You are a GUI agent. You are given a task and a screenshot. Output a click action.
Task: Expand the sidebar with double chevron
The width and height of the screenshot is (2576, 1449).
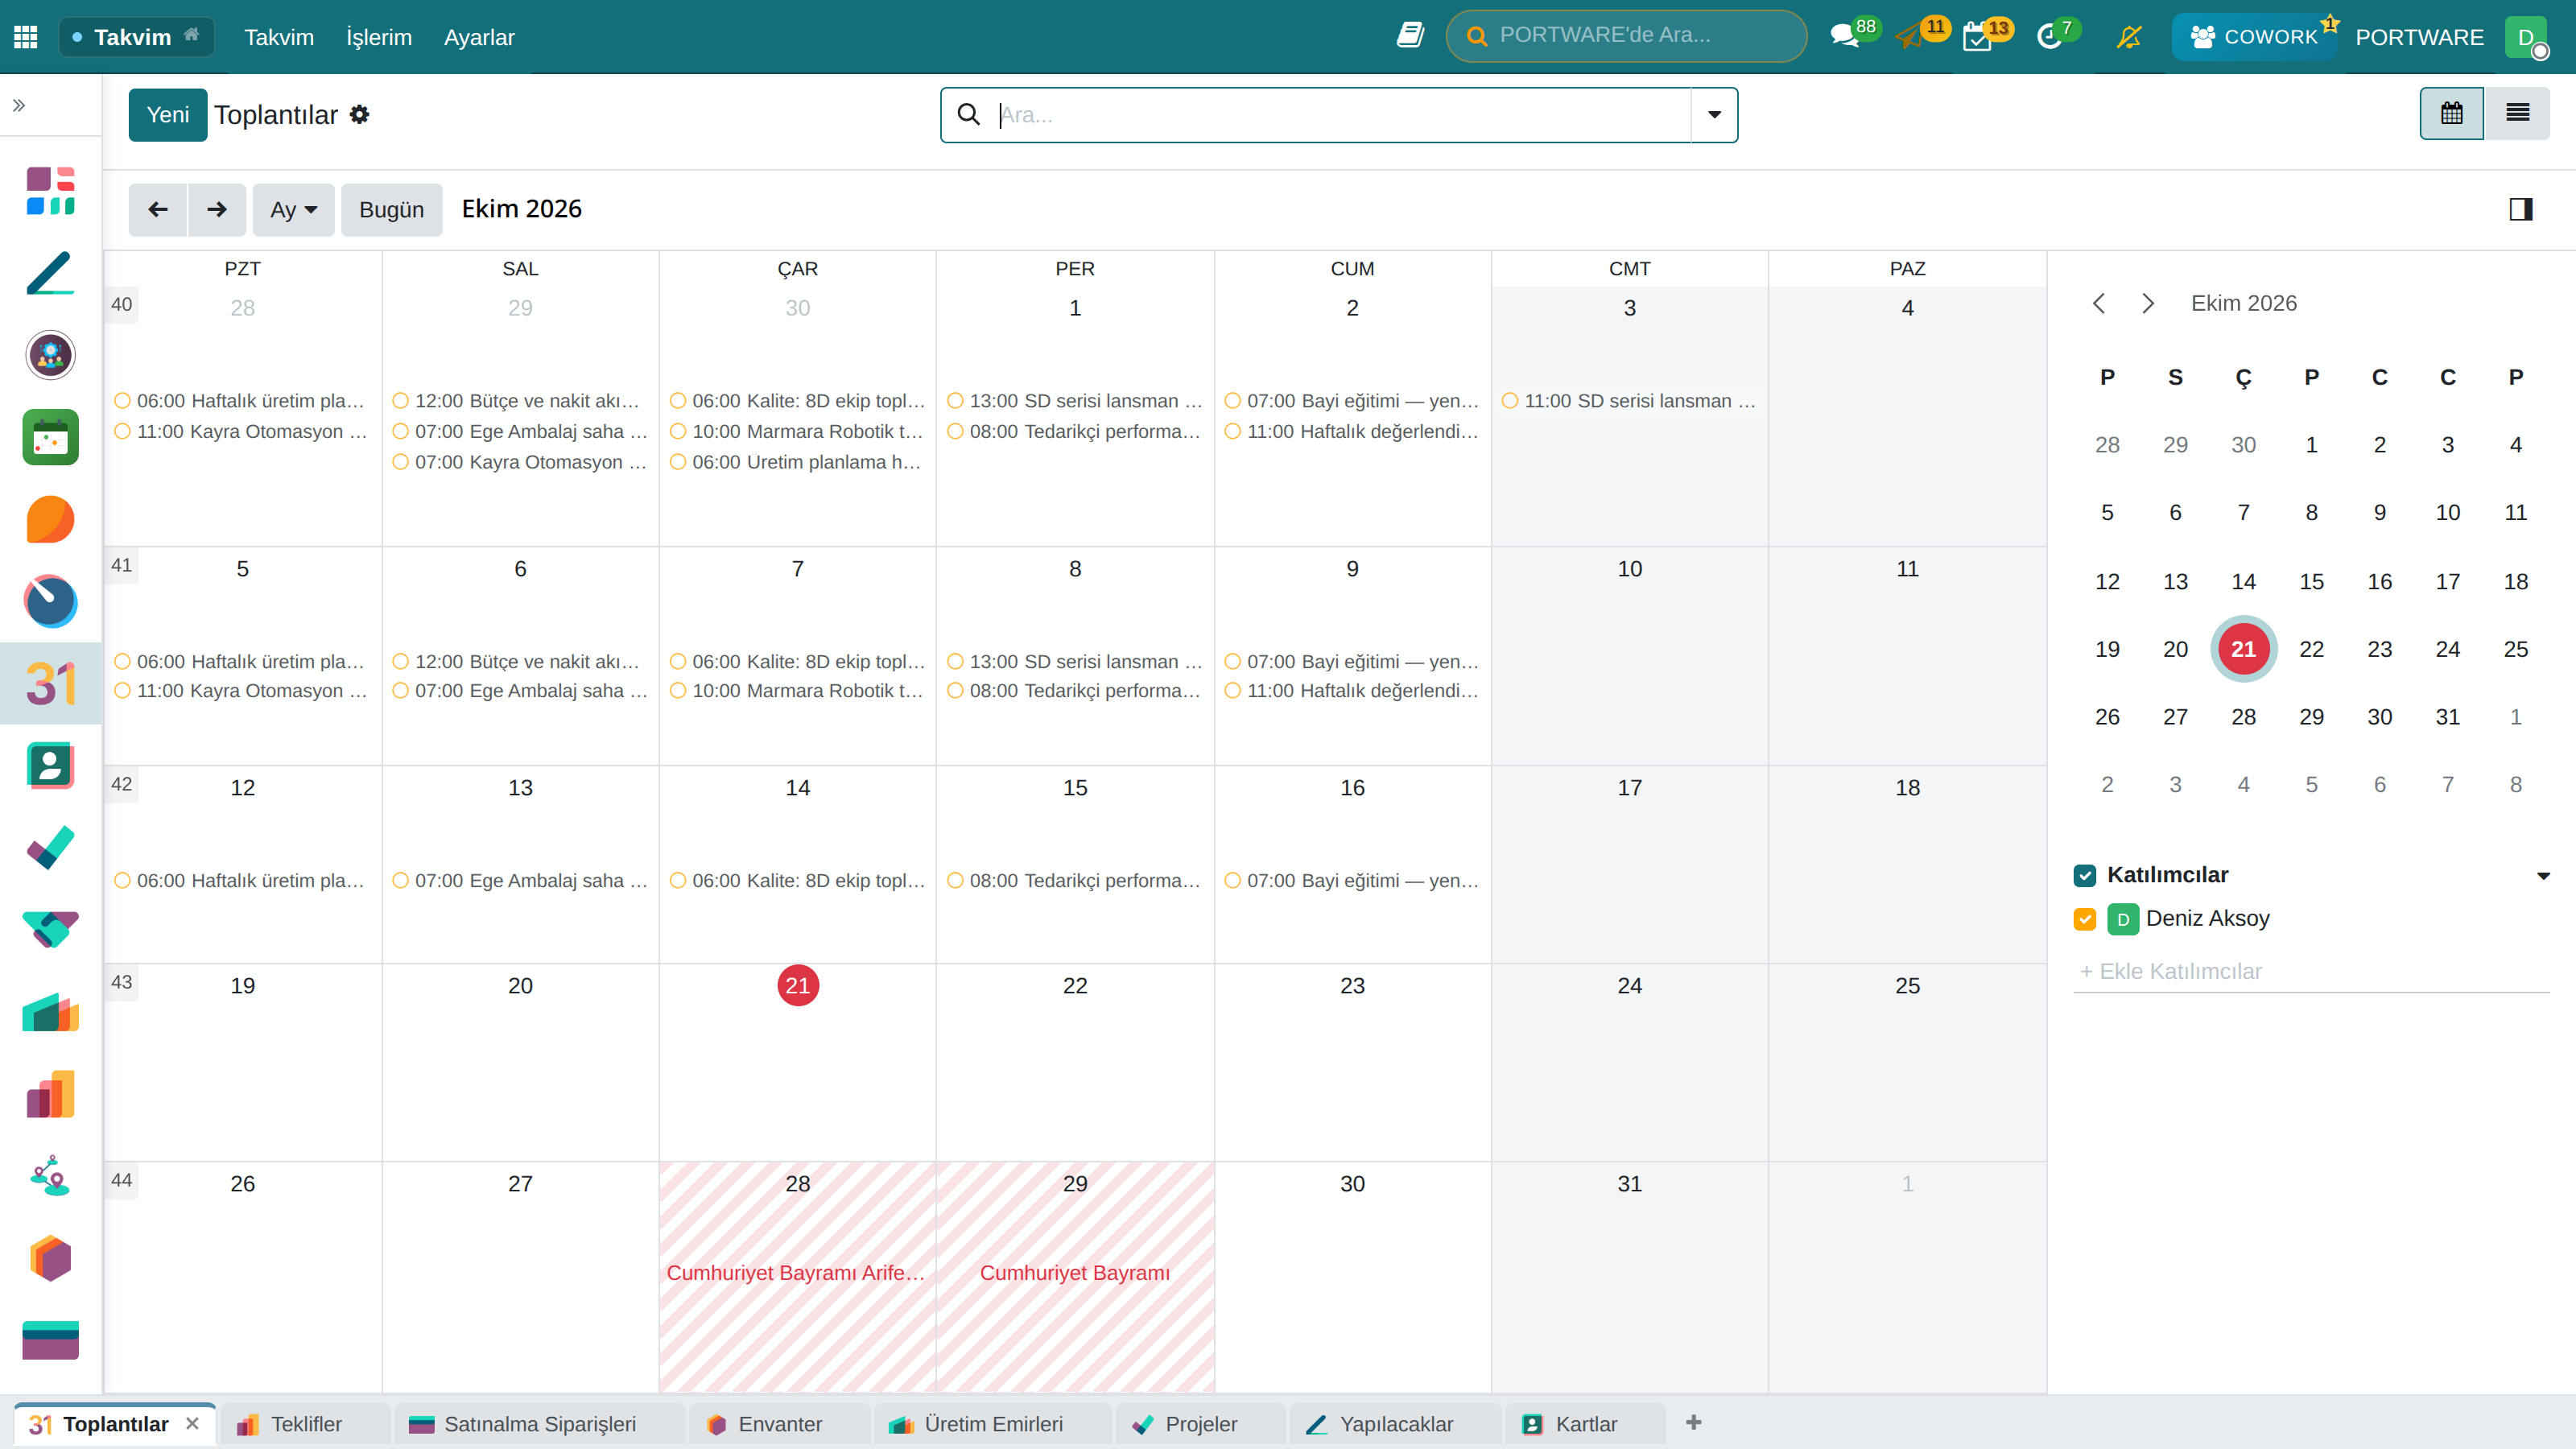[18, 105]
